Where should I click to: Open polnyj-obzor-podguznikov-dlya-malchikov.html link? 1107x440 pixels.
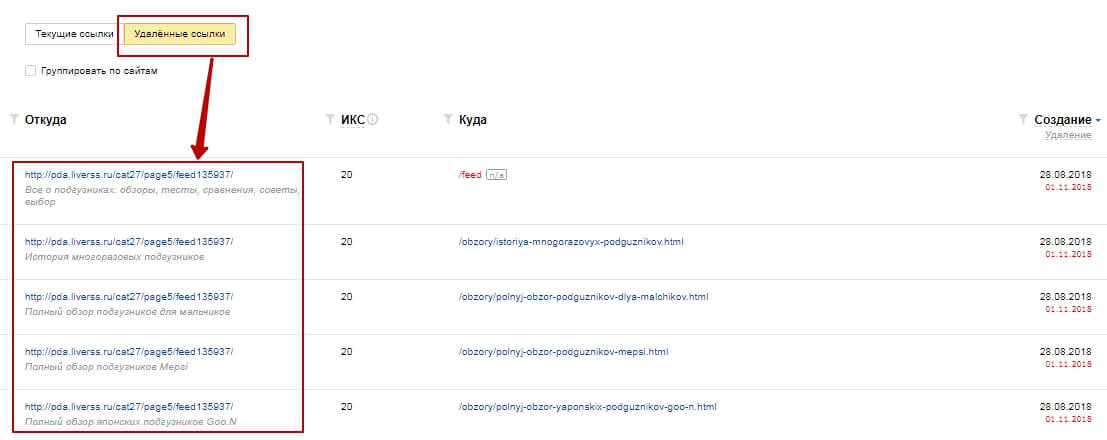(583, 297)
